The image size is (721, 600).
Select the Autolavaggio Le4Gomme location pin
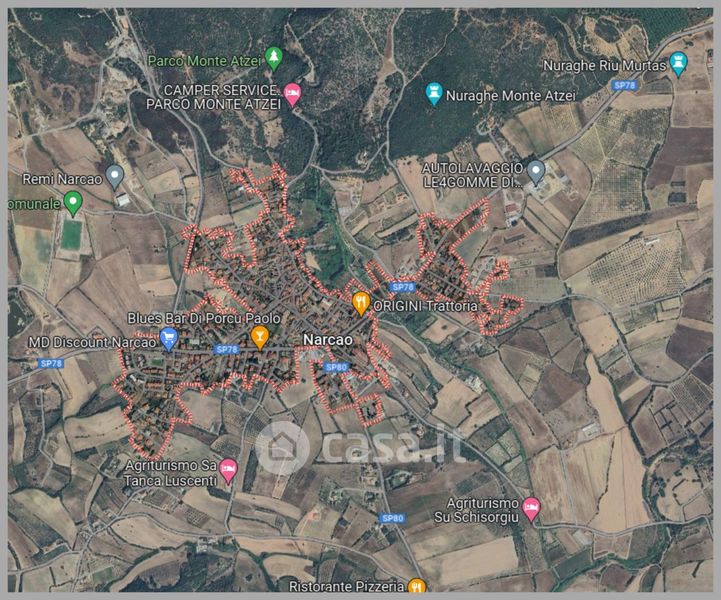pyautogui.click(x=536, y=172)
